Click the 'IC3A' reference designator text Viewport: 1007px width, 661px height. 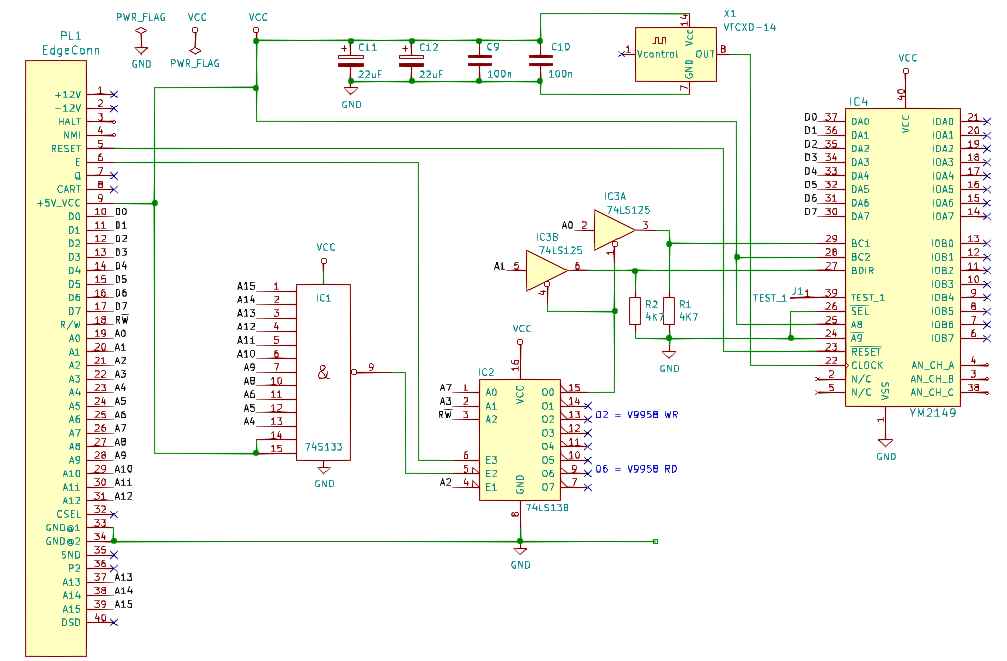click(x=615, y=197)
